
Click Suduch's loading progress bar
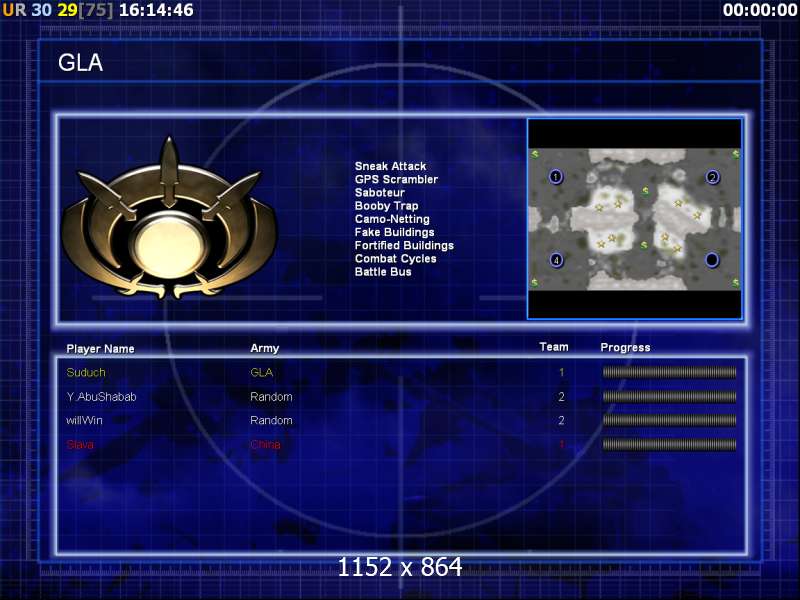(669, 372)
